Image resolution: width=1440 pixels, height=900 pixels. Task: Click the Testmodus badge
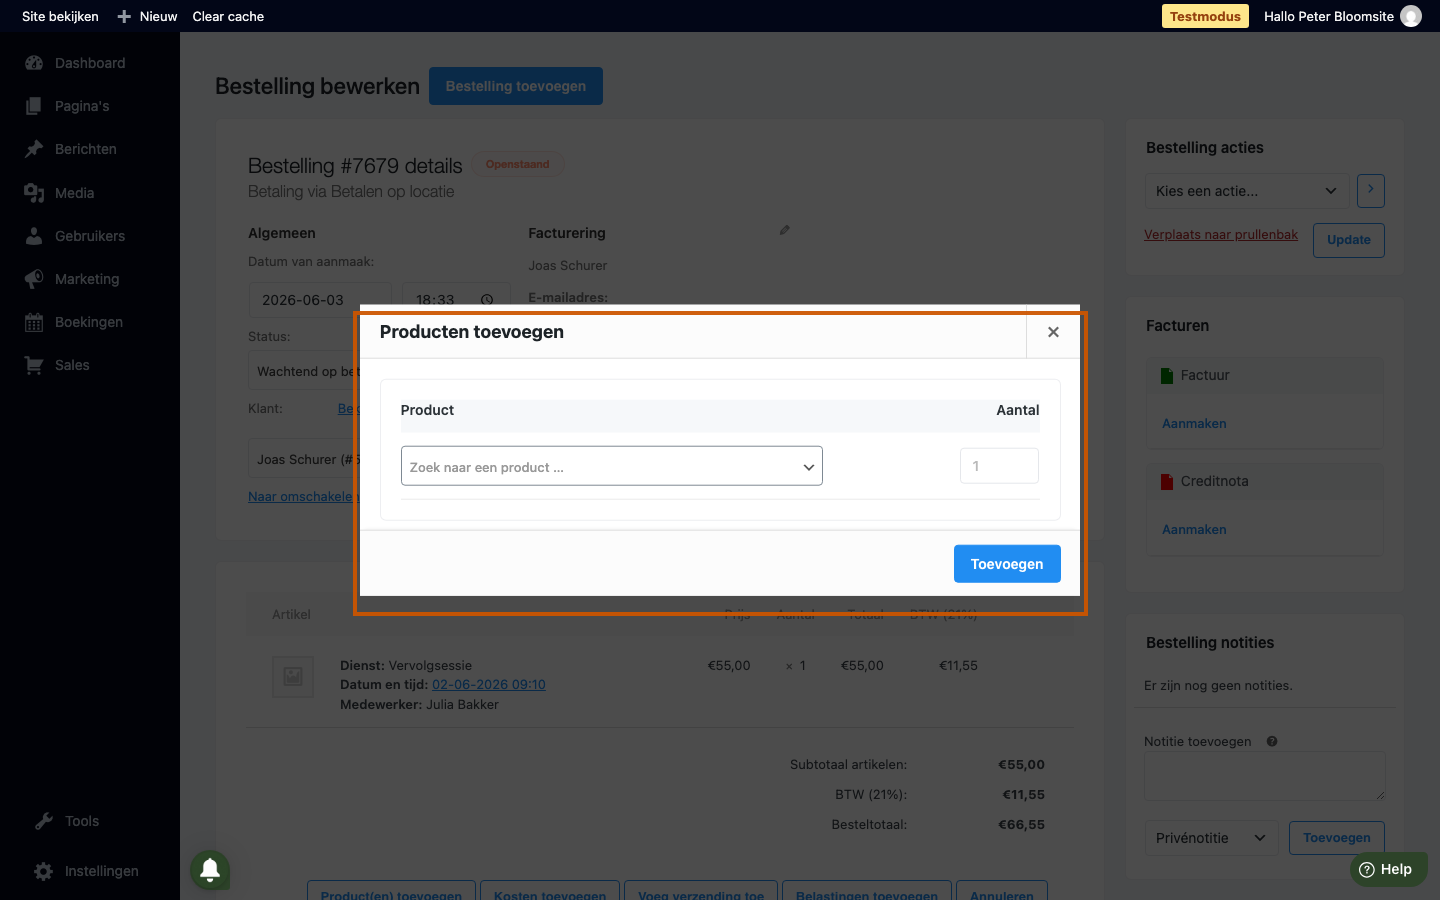(1205, 16)
